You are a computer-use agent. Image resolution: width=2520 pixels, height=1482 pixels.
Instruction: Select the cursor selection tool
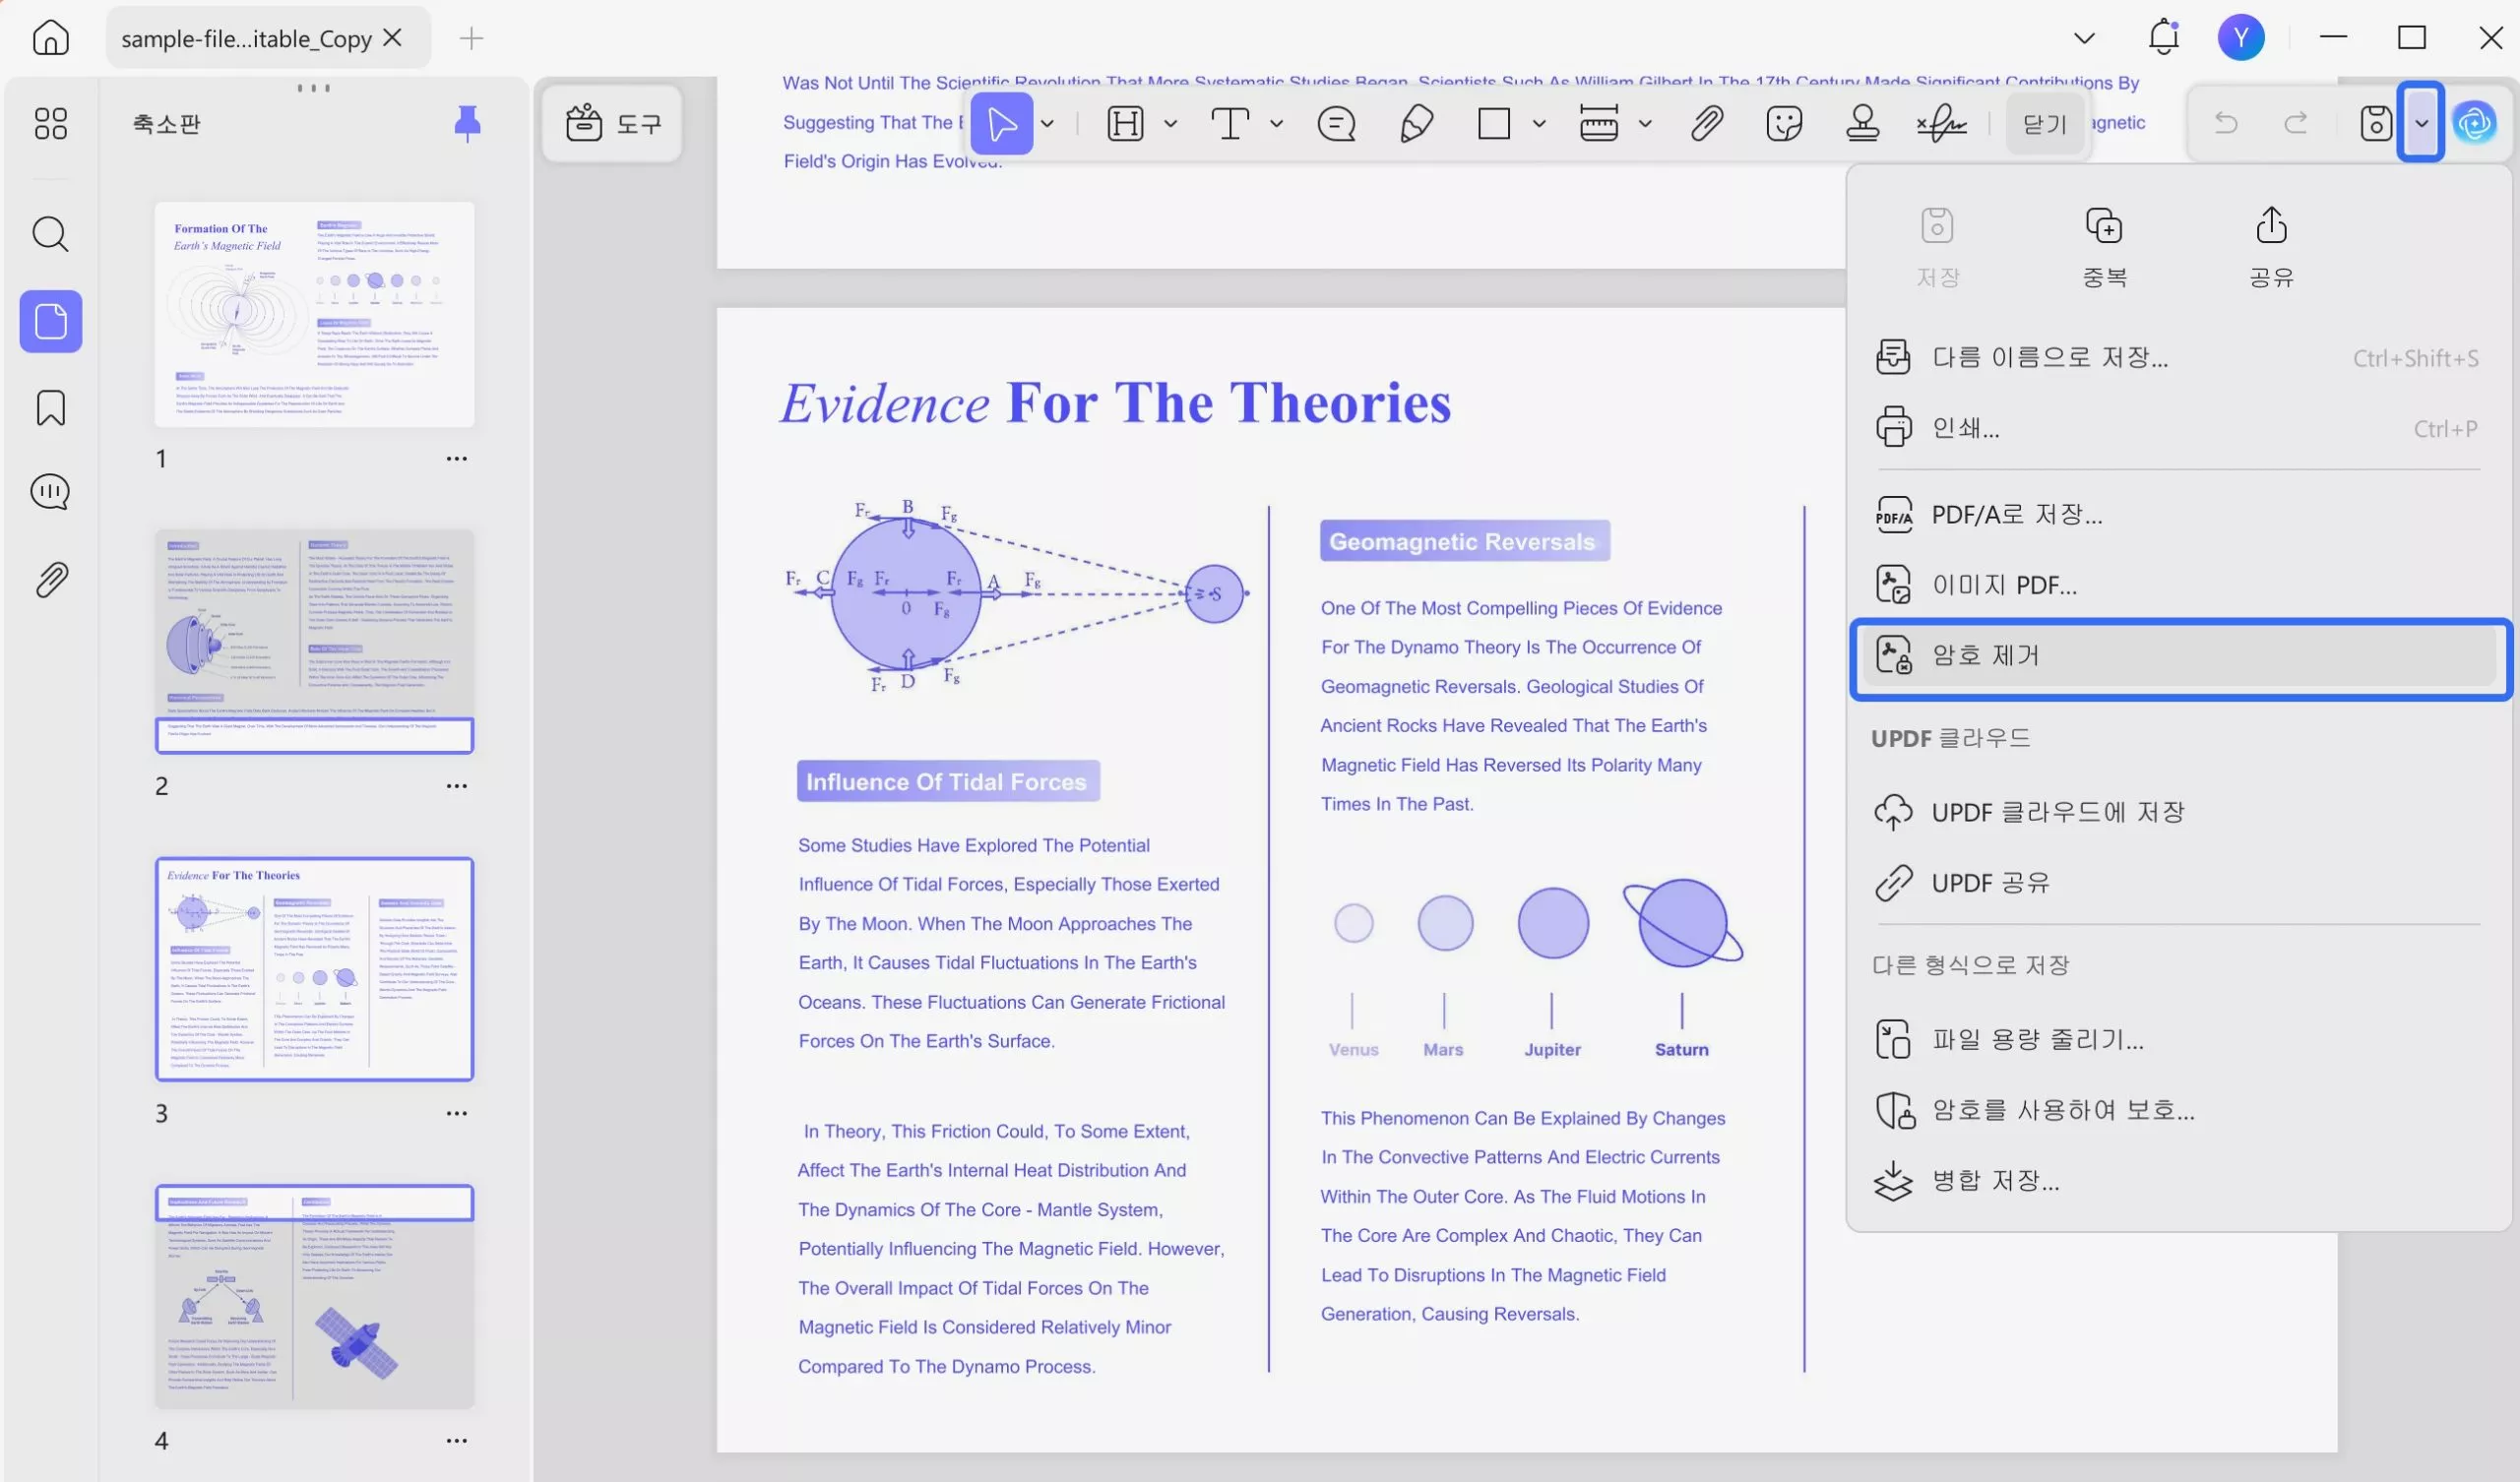point(1001,123)
